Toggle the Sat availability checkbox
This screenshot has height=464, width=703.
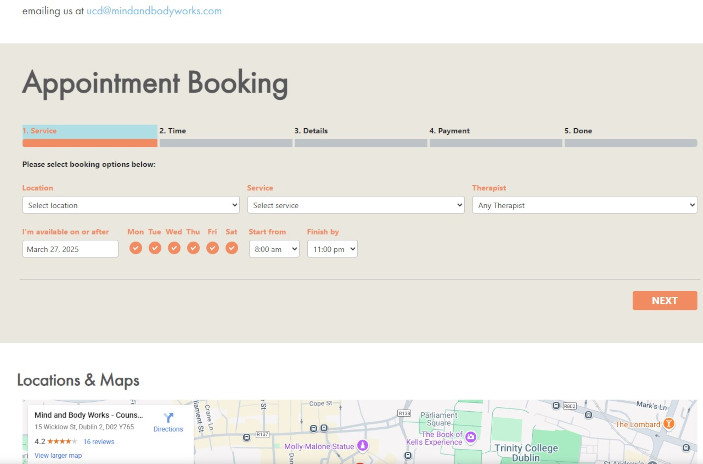coord(232,248)
